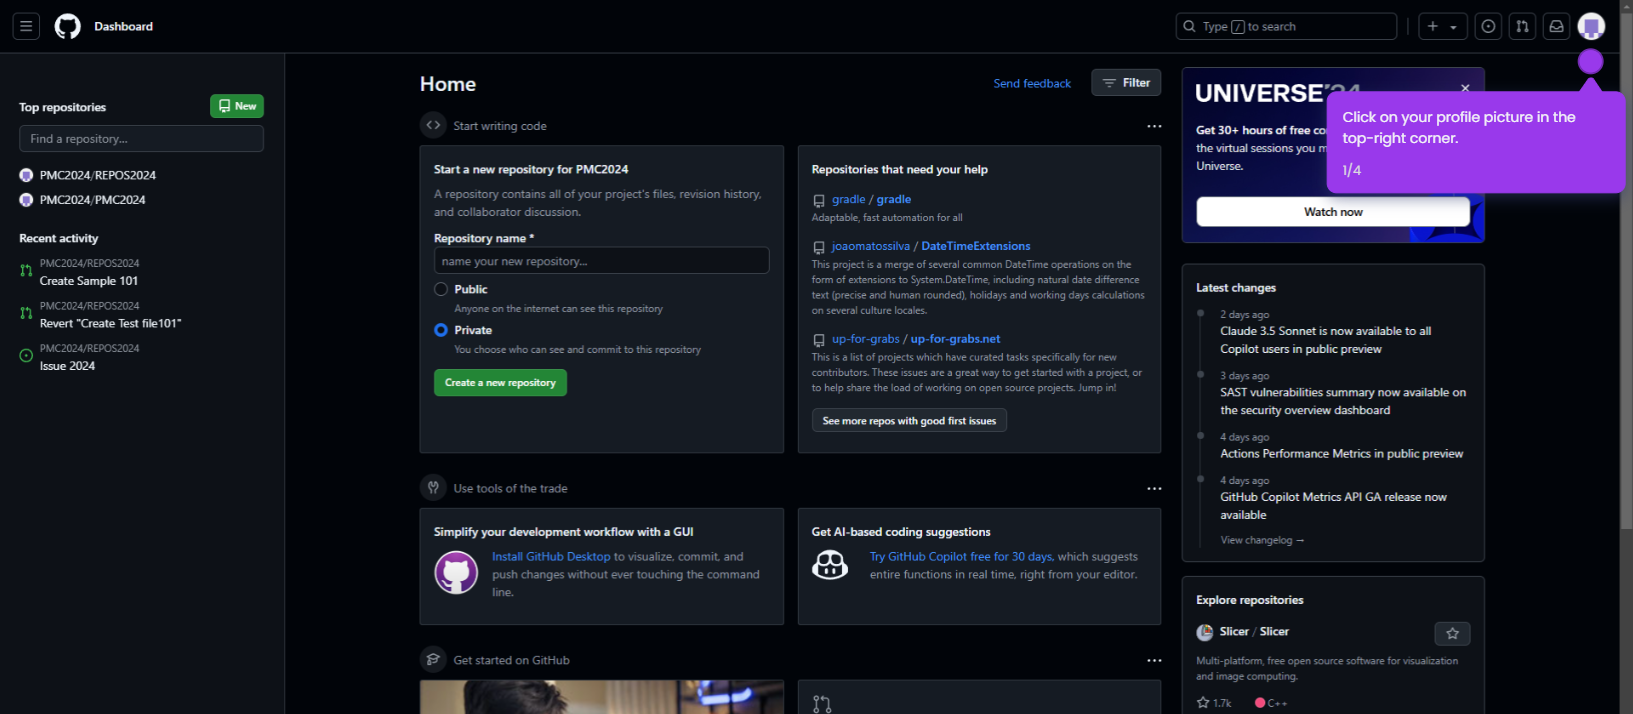Open joaomatossilva / DateTimeExtensions link
Viewport: 1633px width, 714px height.
tap(931, 246)
